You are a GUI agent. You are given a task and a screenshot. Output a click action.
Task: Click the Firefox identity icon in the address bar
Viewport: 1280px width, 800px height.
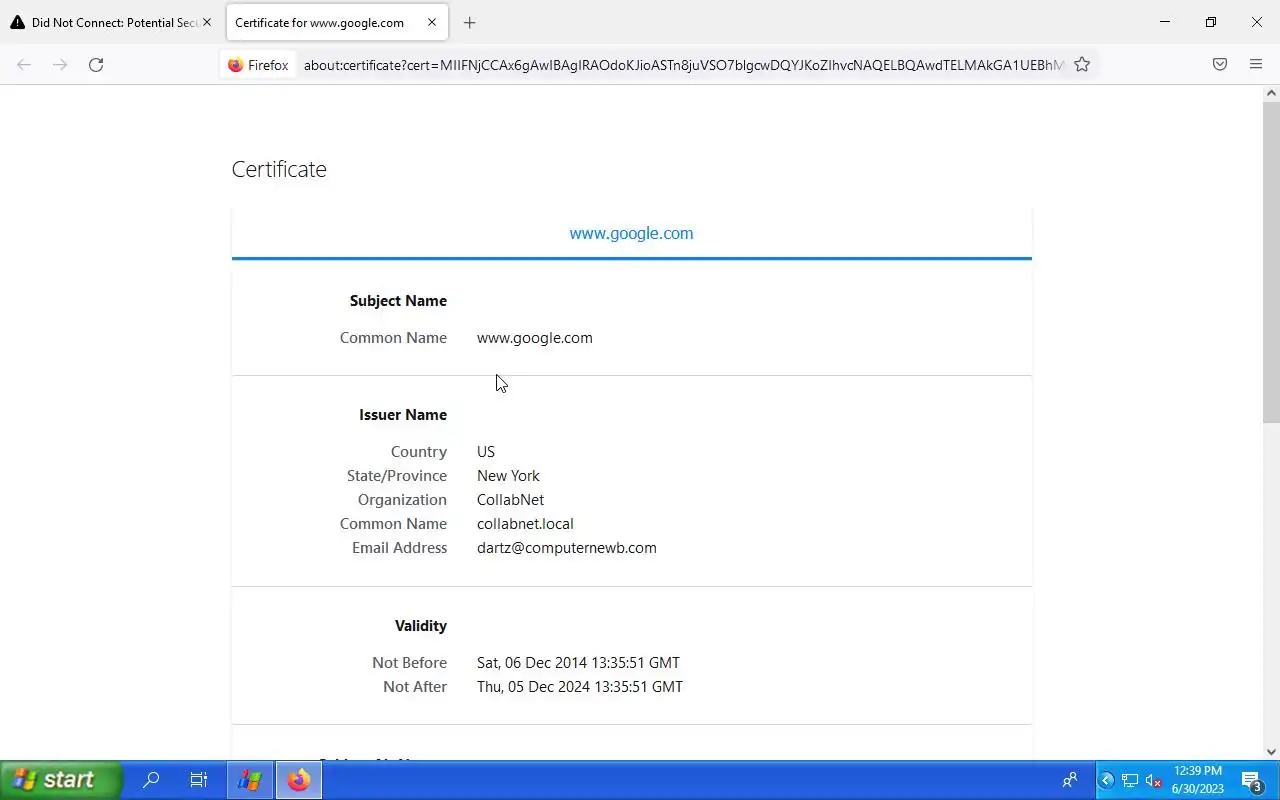coord(258,65)
